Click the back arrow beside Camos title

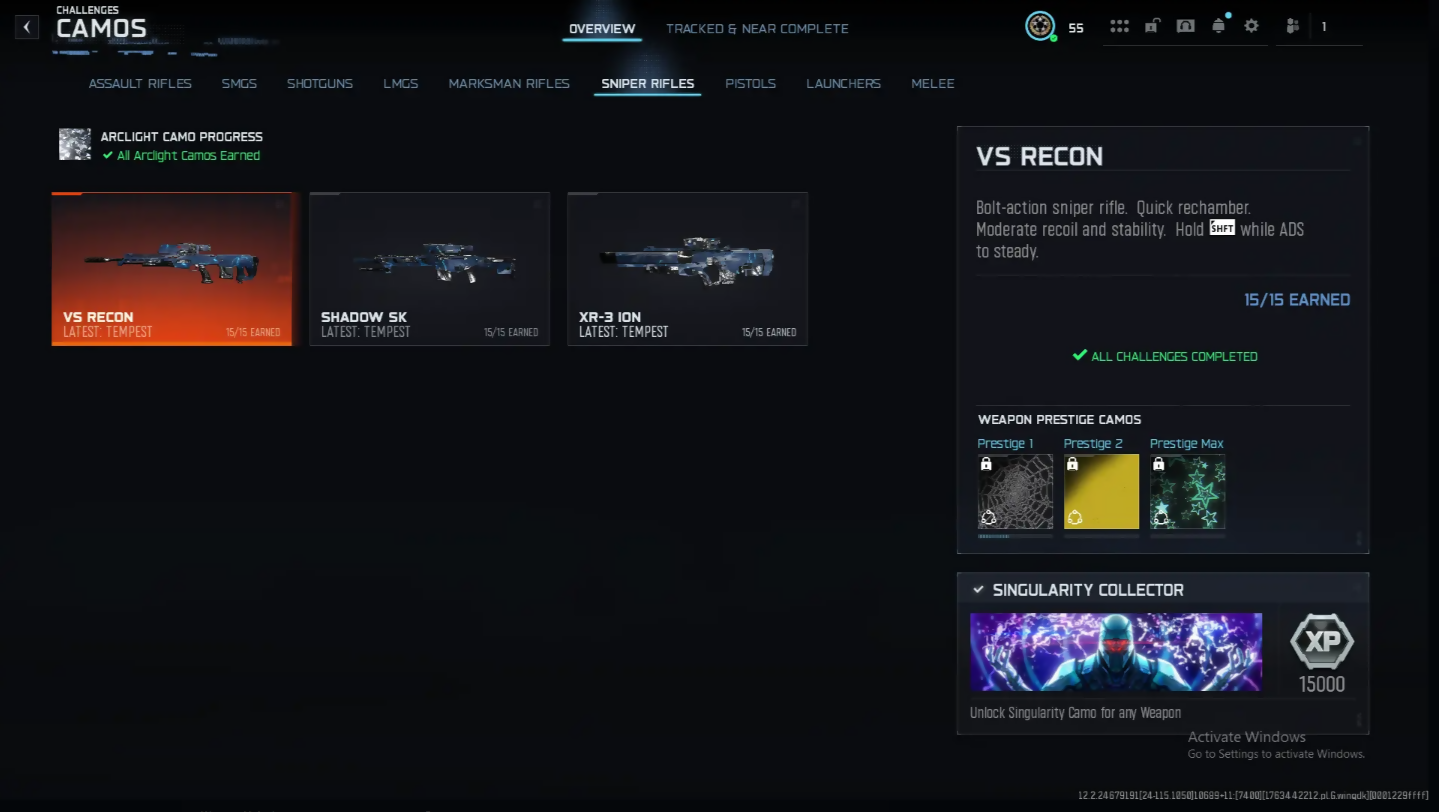pos(27,27)
